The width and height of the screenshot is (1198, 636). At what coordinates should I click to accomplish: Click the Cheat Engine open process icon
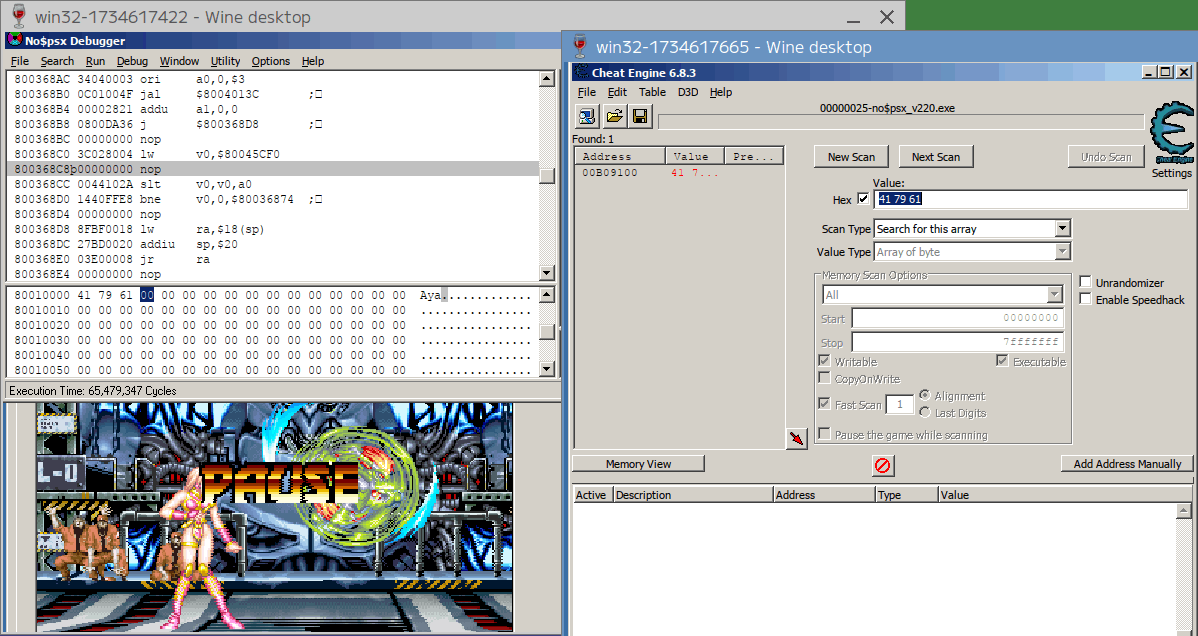pos(587,116)
